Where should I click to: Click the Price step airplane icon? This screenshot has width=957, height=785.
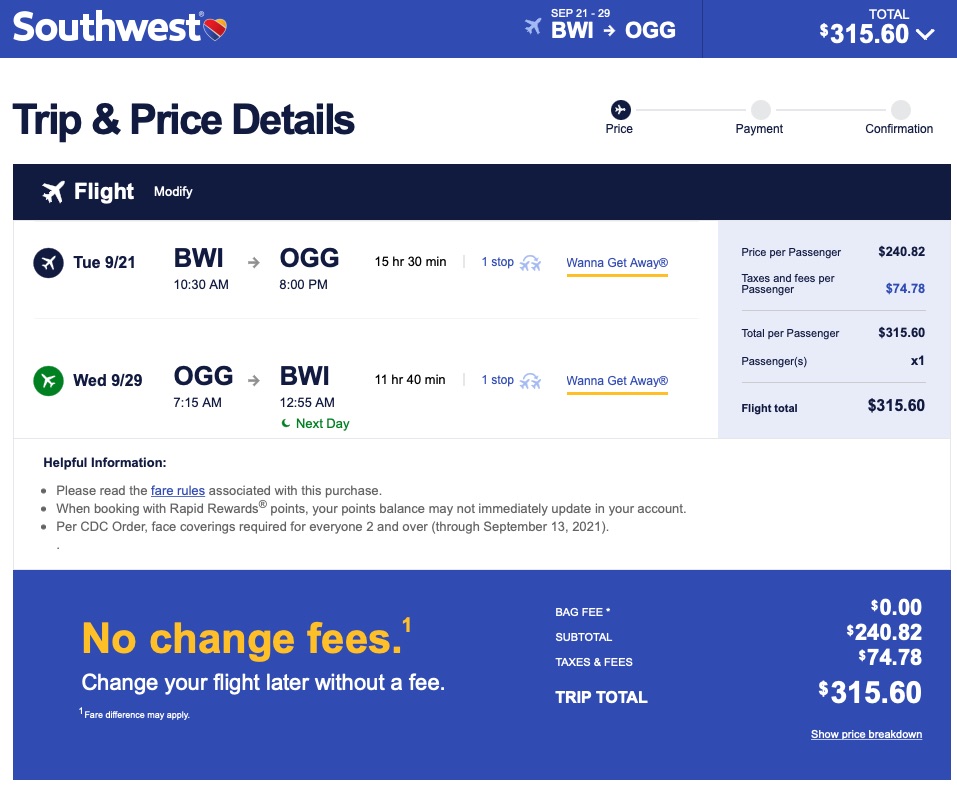pyautogui.click(x=619, y=109)
